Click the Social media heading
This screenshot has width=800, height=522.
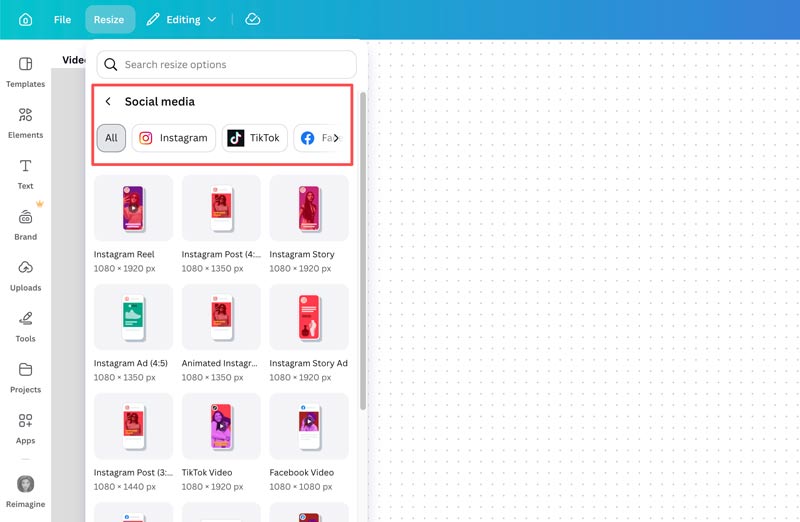[x=160, y=102]
